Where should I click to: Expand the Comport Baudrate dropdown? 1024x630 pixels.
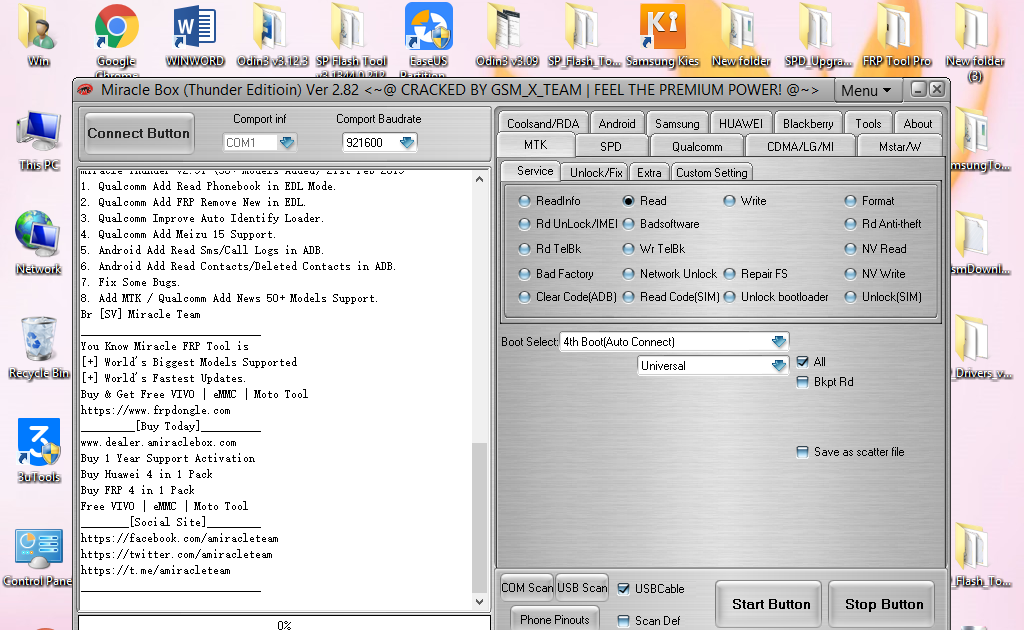pos(407,142)
